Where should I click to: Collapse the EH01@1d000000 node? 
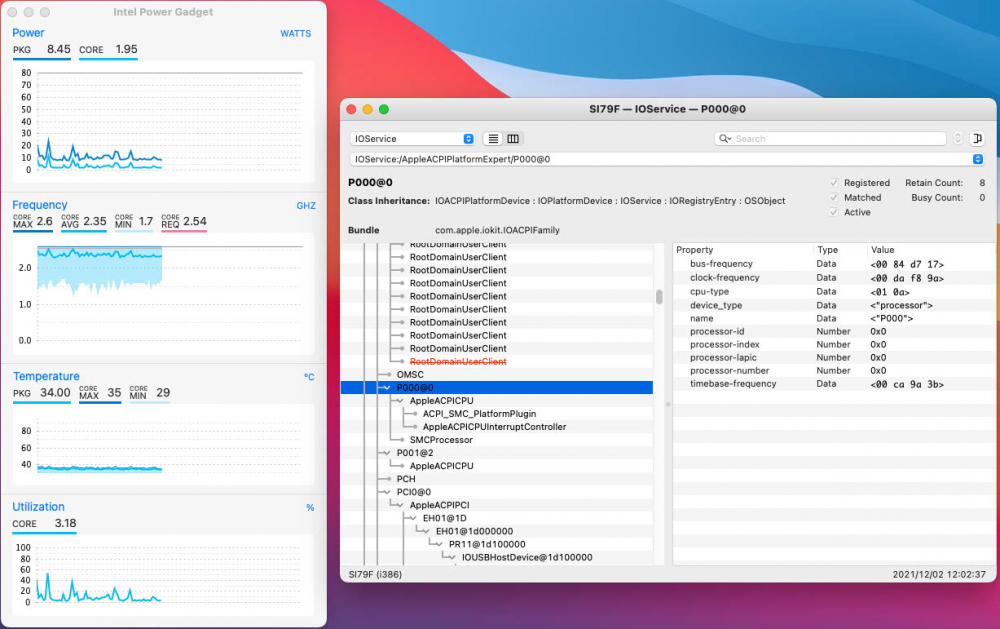coord(426,531)
